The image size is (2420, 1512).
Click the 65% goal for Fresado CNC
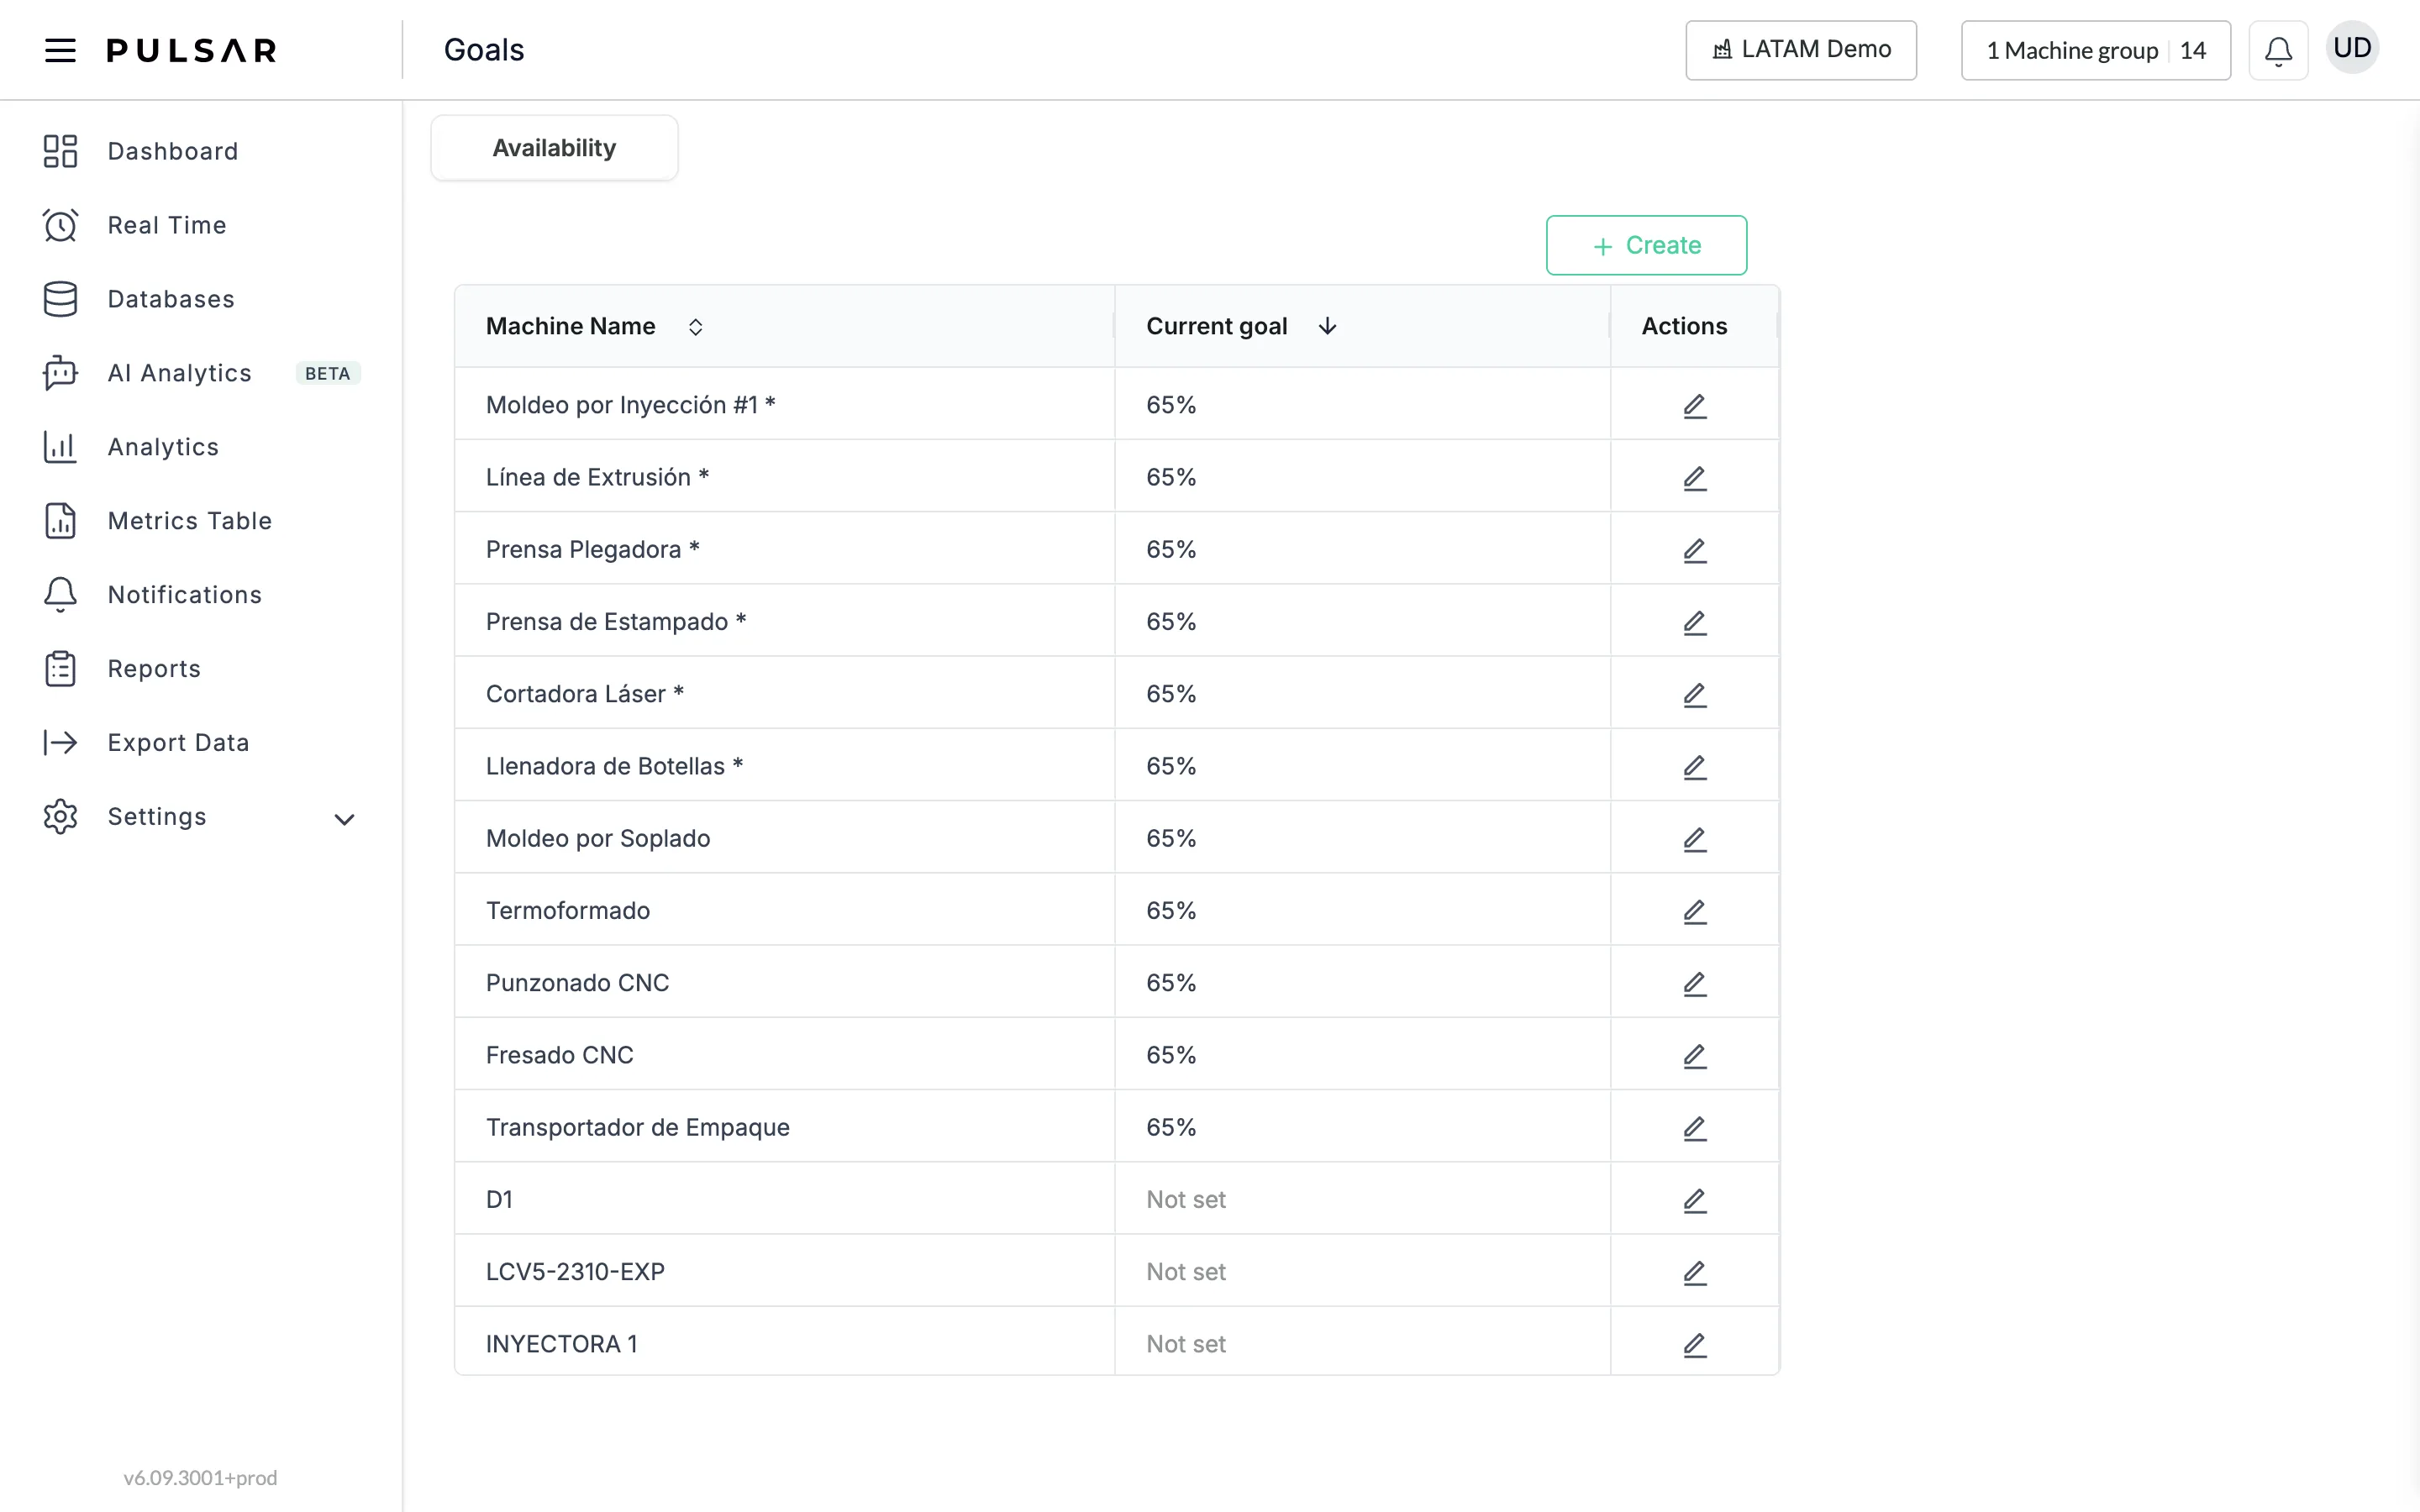pyautogui.click(x=1171, y=1055)
